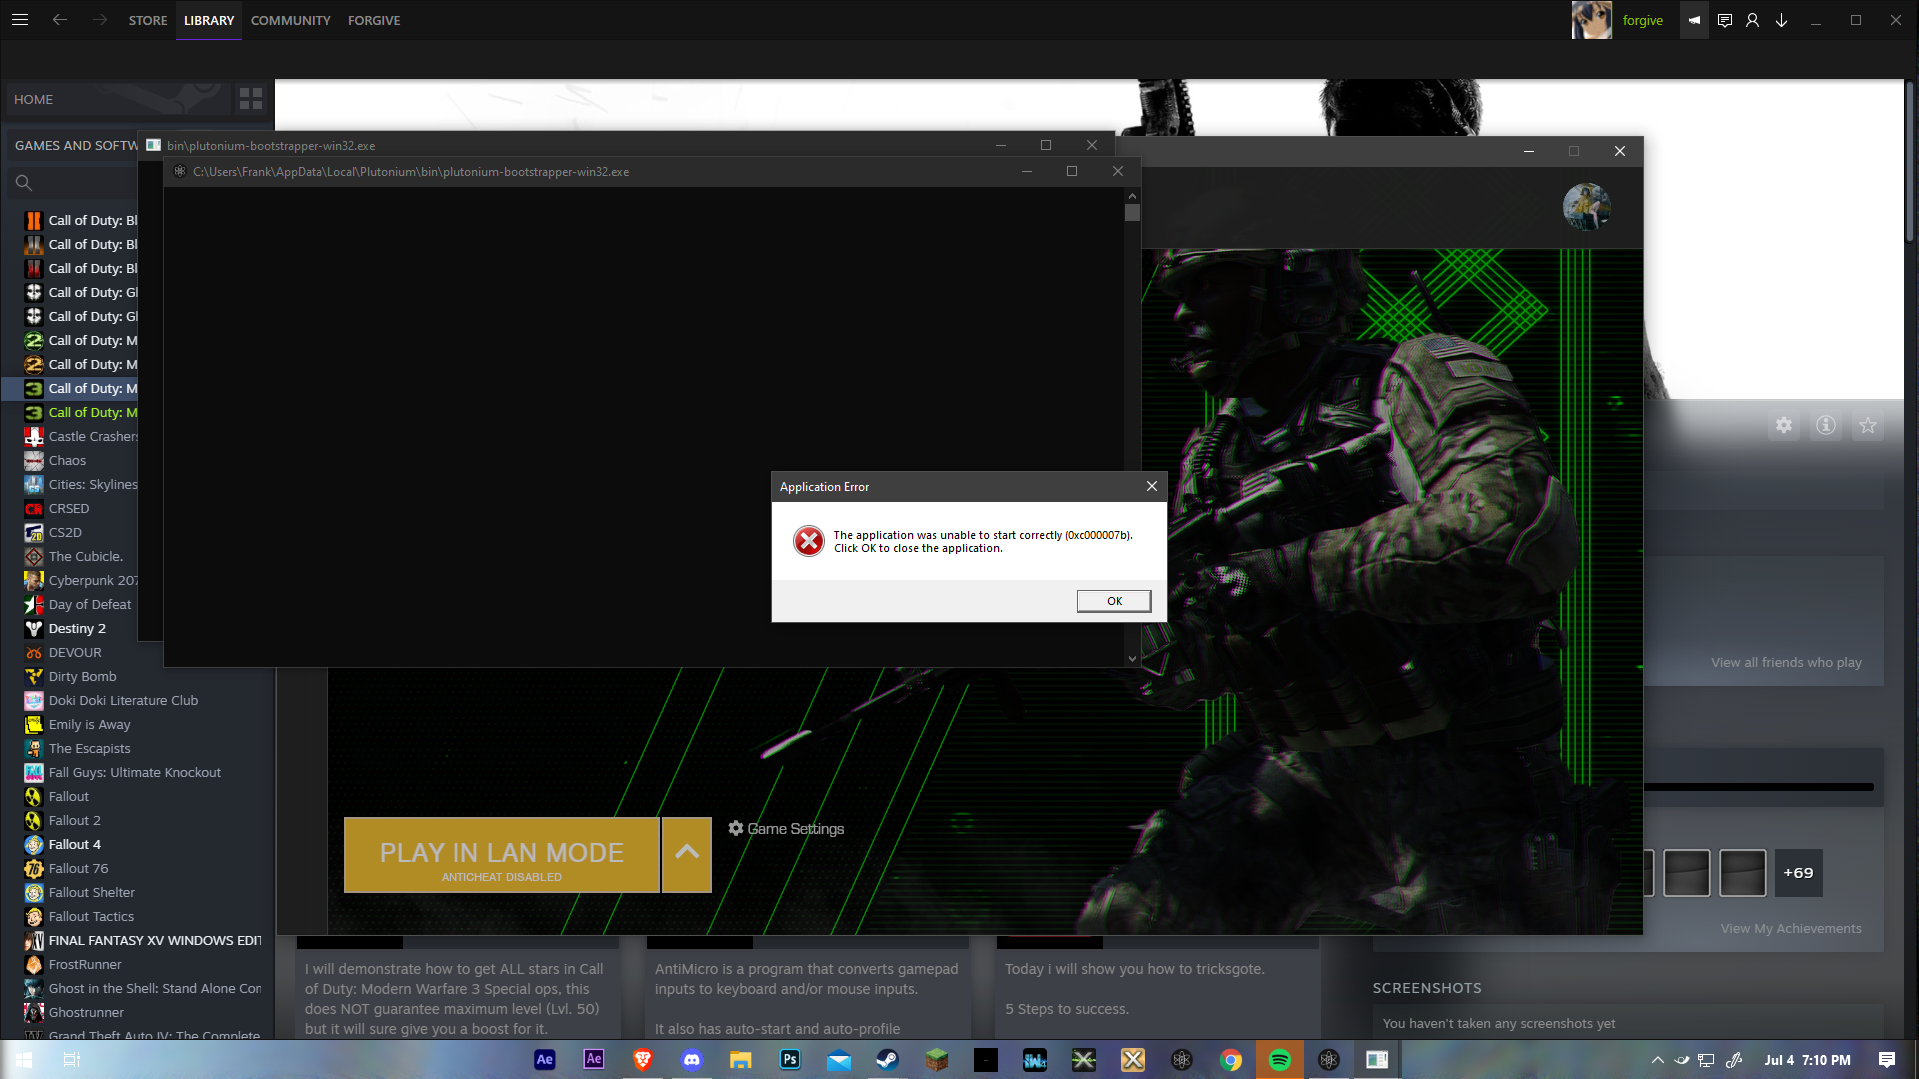The image size is (1919, 1079).
Task: Click the Steam page right-edge scrollbar
Action: pos(1909,160)
